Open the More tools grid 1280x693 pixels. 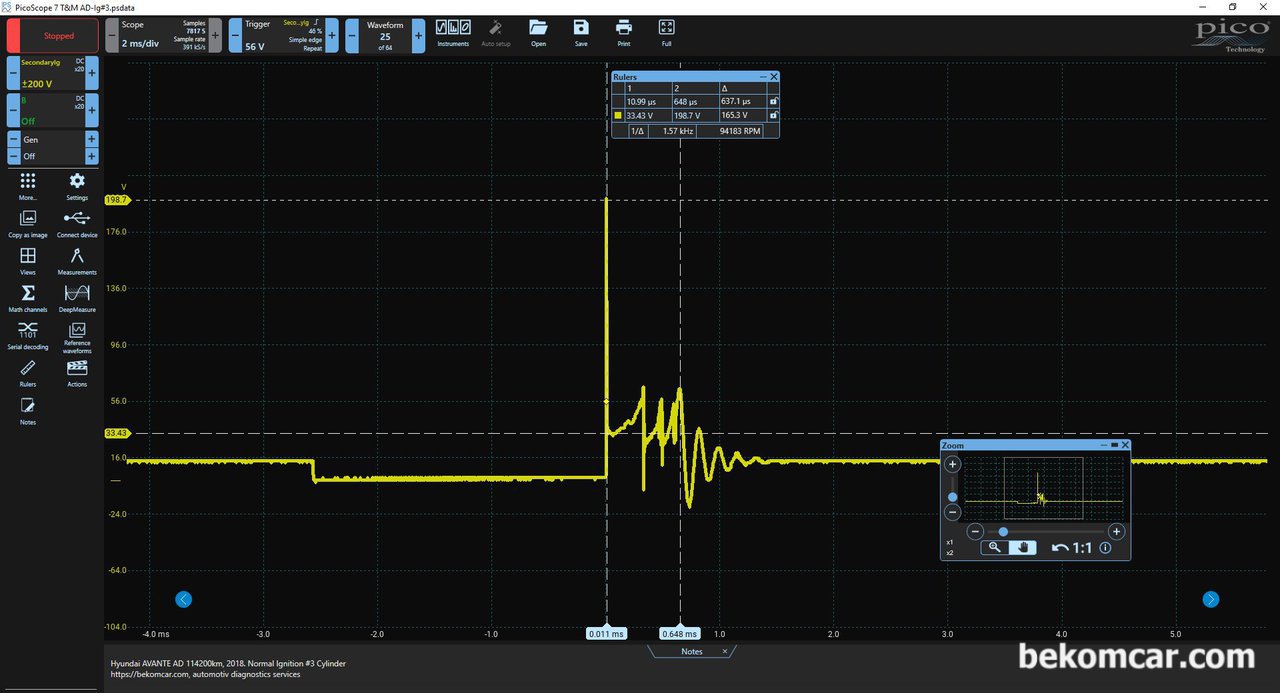pos(28,186)
